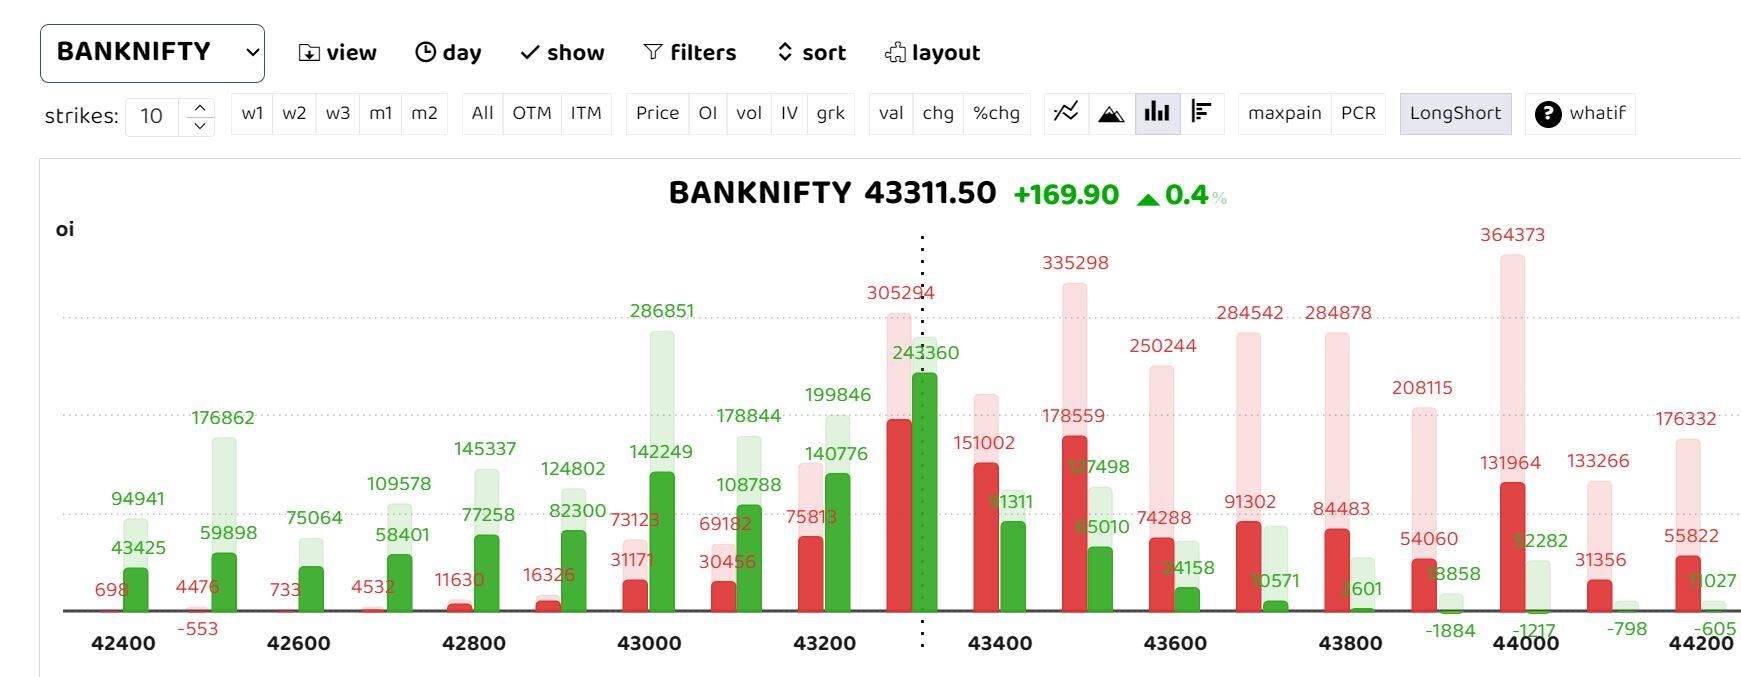Open the view menu
The image size is (1741, 677).
(x=337, y=53)
